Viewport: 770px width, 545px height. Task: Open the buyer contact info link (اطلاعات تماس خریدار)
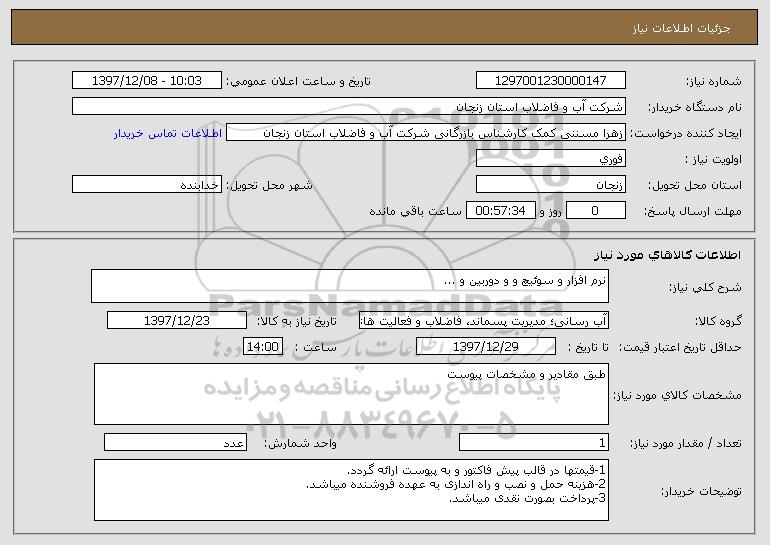(168, 133)
